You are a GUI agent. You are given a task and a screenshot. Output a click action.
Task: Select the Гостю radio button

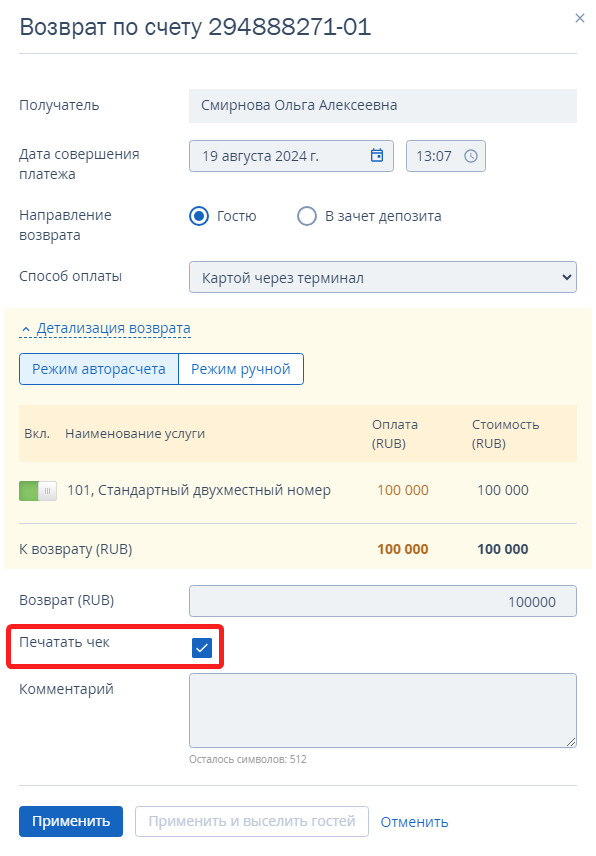click(199, 216)
